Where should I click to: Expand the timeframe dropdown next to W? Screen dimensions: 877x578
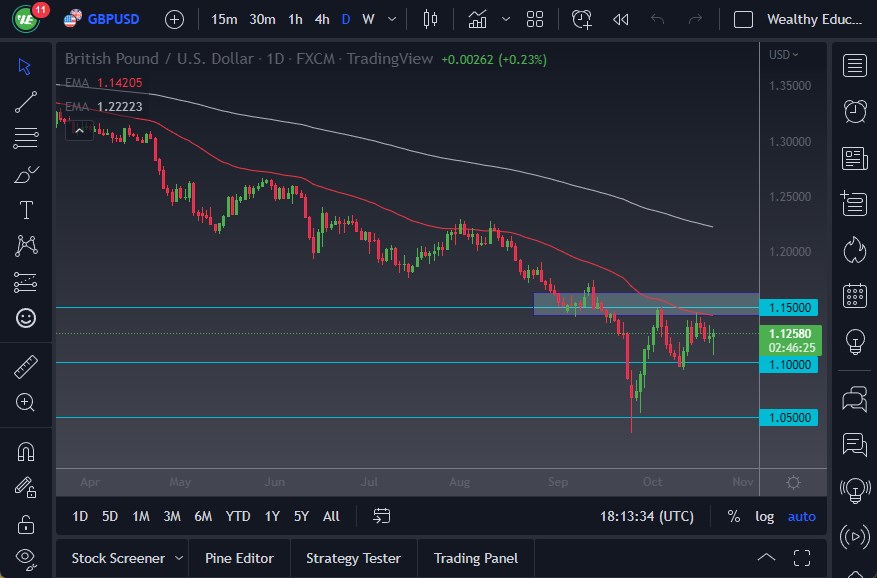coord(392,19)
